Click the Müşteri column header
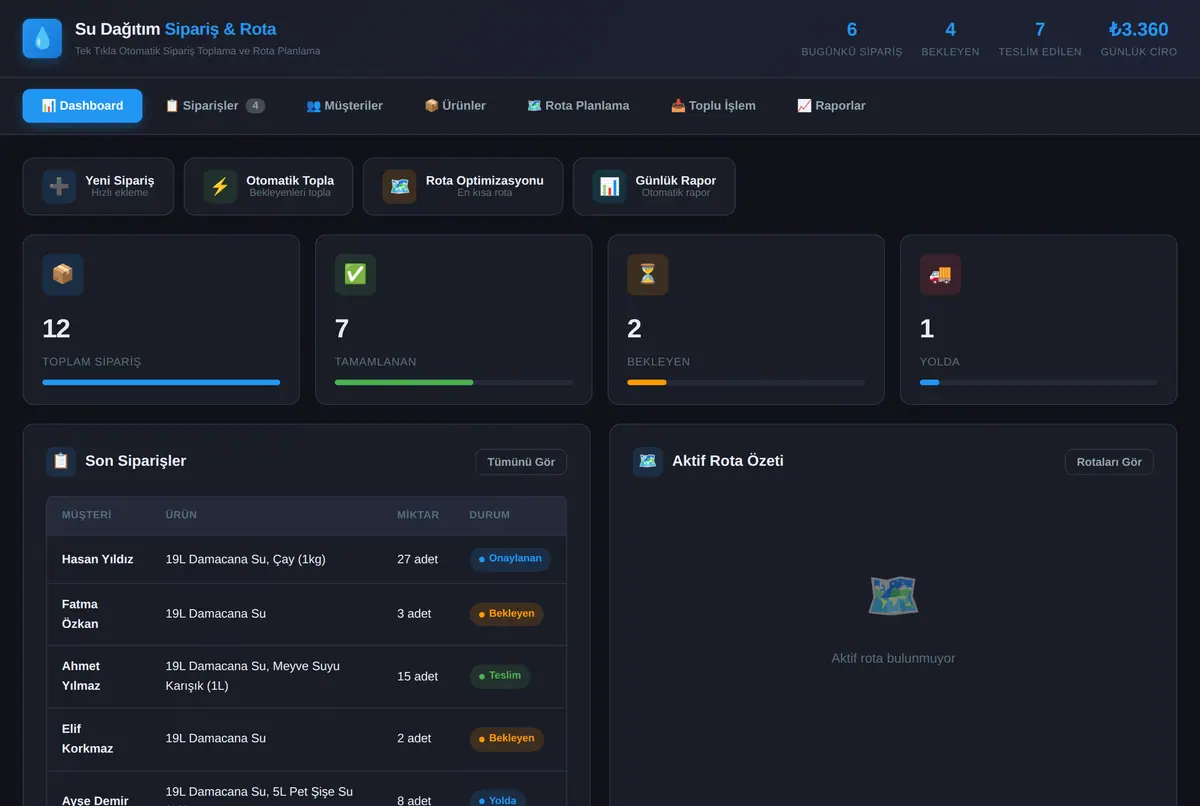The width and height of the screenshot is (1200, 806). point(87,515)
